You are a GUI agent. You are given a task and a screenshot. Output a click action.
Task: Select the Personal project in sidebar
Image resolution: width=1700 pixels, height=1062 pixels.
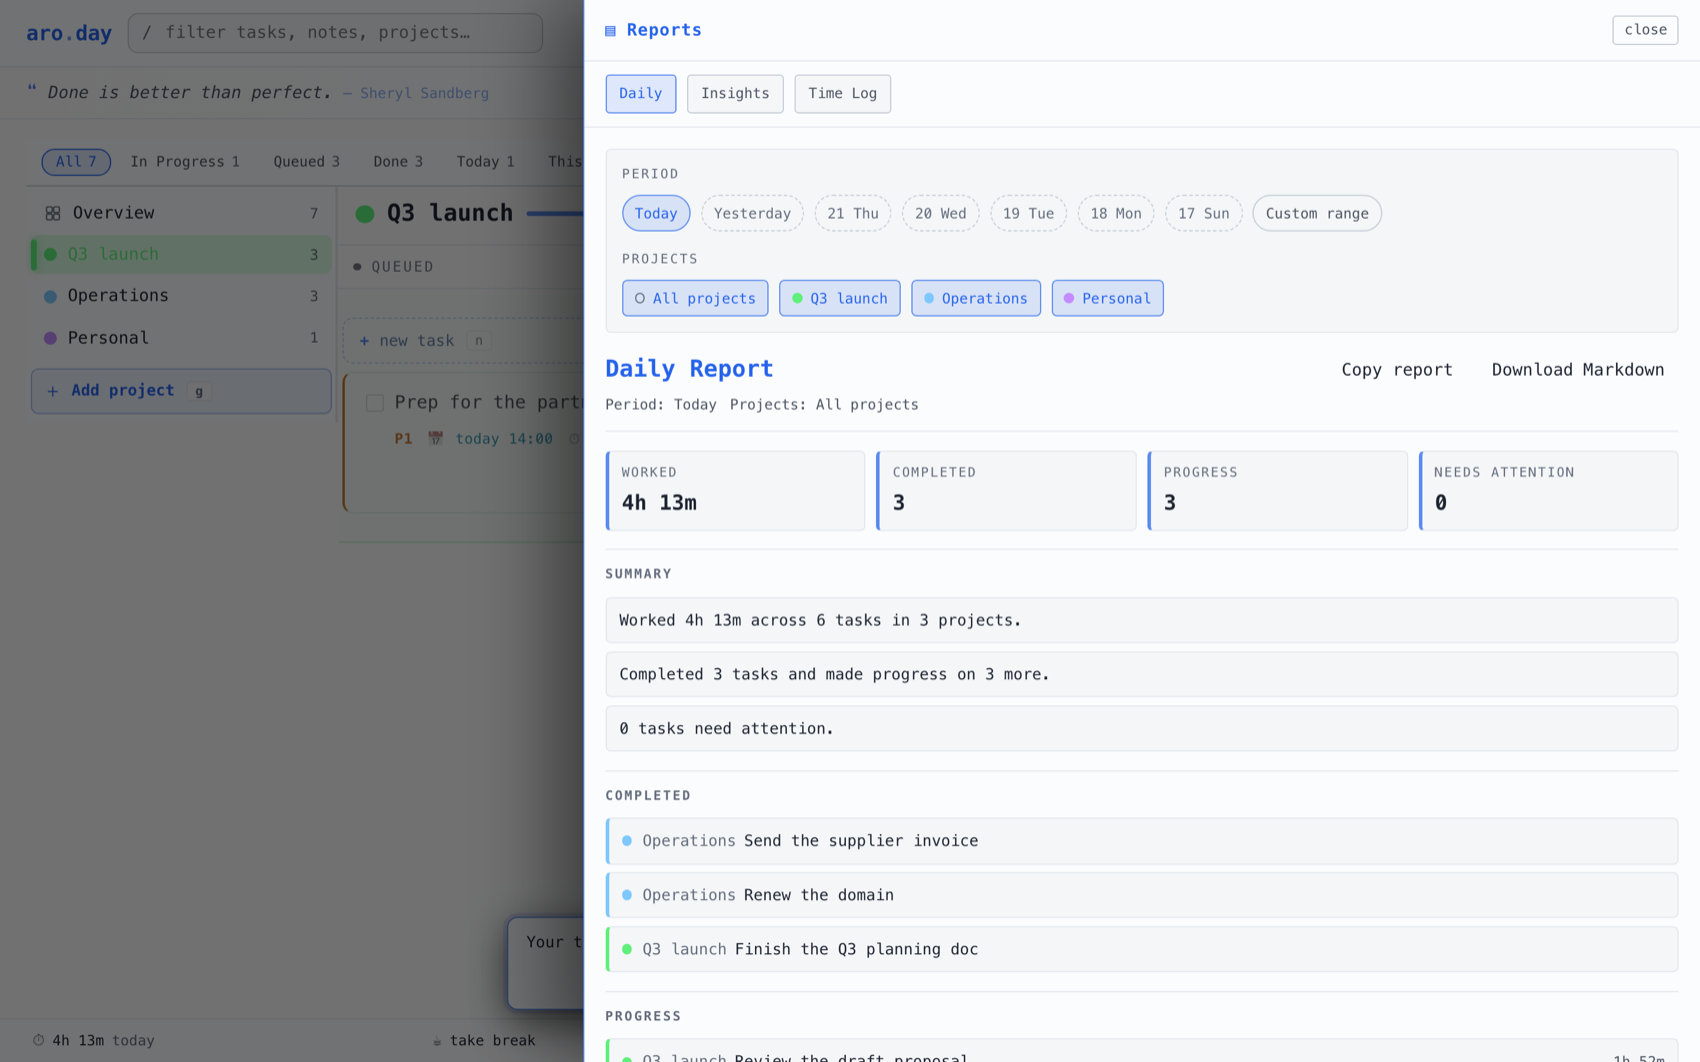pos(181,338)
